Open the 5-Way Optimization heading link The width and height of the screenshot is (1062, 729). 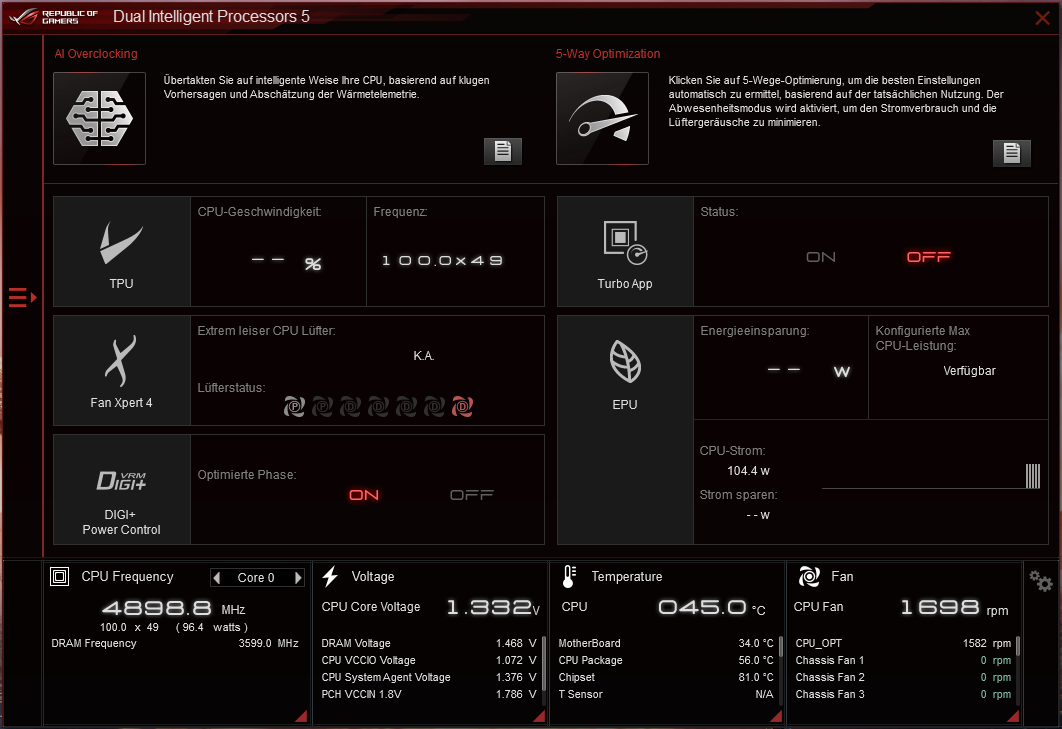tap(608, 54)
